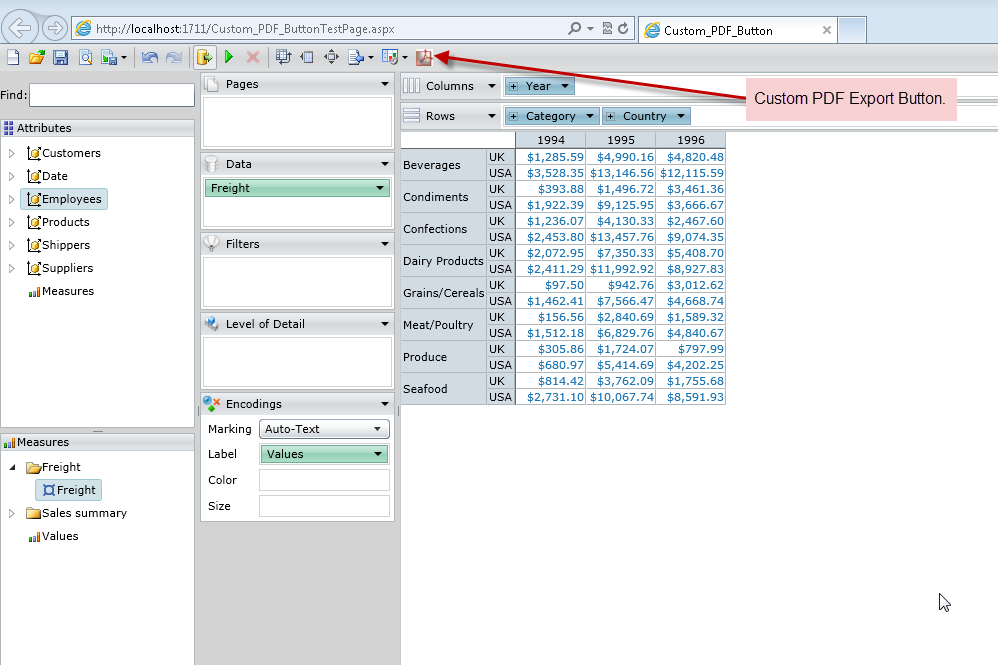Viewport: 998px width, 665px height.
Task: Save using the floppy disk icon
Action: click(60, 57)
